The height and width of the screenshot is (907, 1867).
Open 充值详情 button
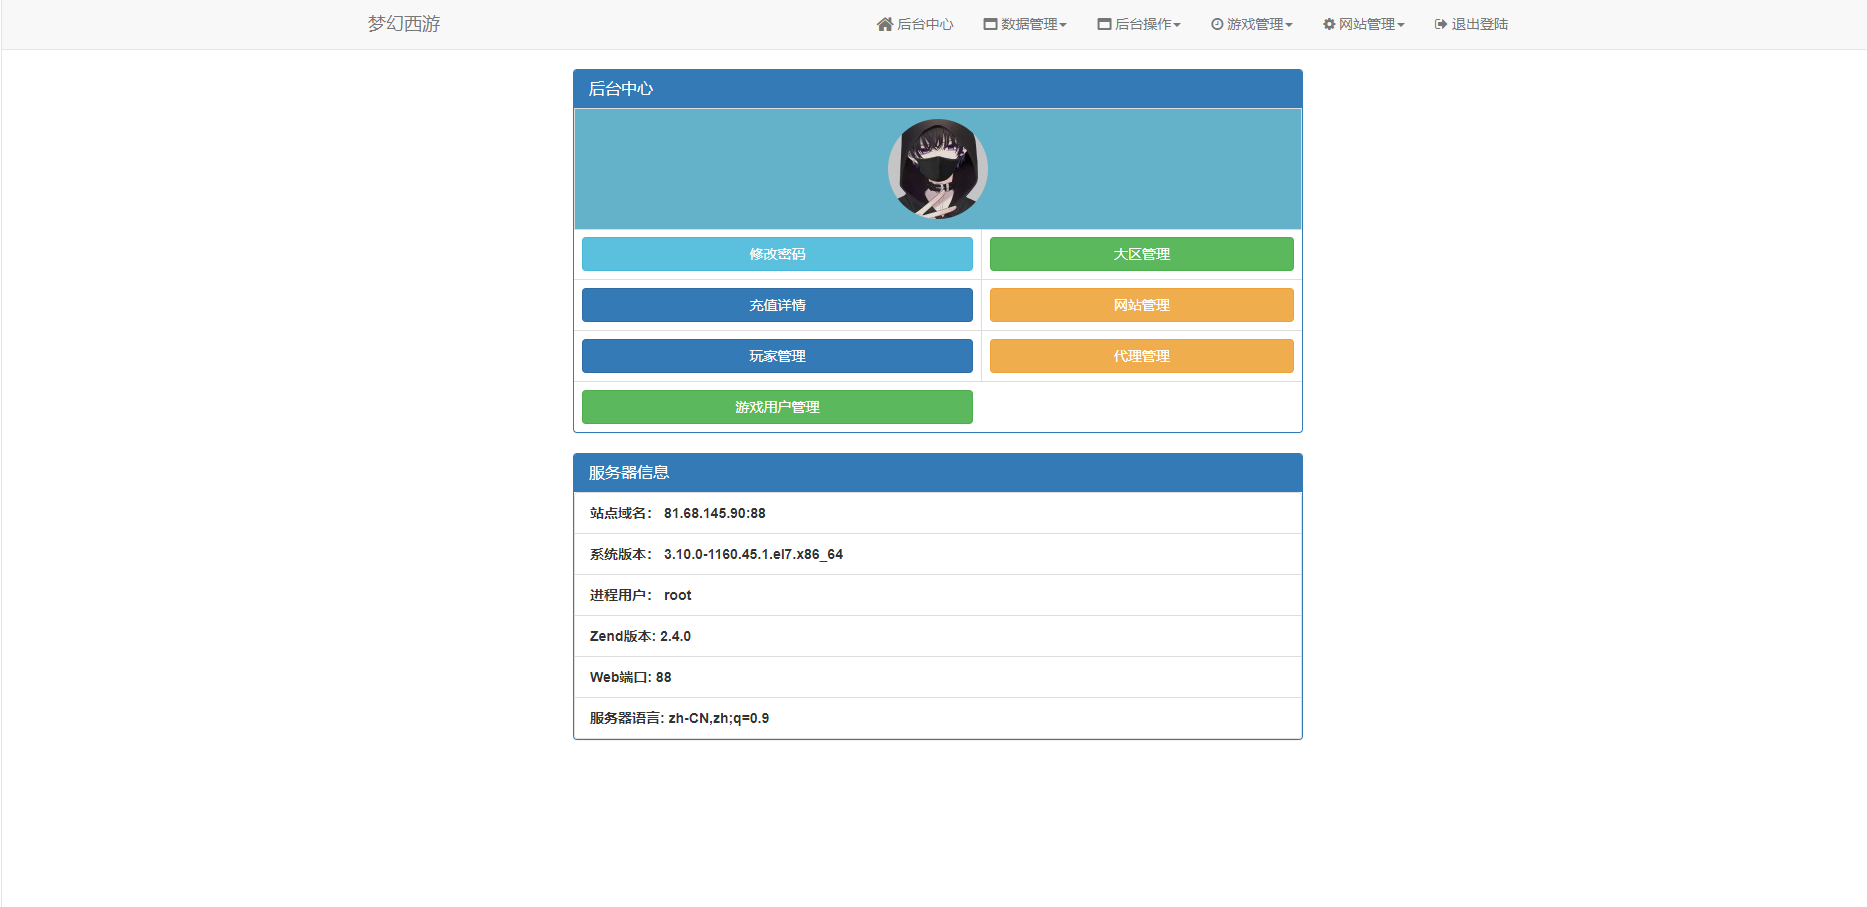point(777,305)
